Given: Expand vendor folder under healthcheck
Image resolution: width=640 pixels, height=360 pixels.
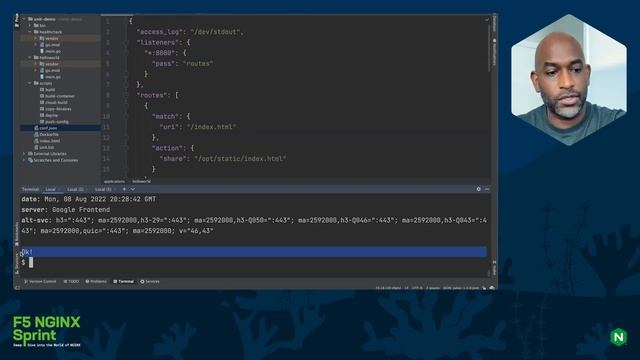Looking at the screenshot, I should 36,38.
